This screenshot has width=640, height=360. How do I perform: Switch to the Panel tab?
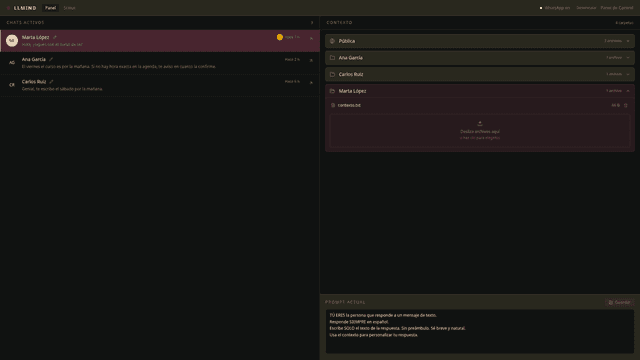pyautogui.click(x=50, y=8)
